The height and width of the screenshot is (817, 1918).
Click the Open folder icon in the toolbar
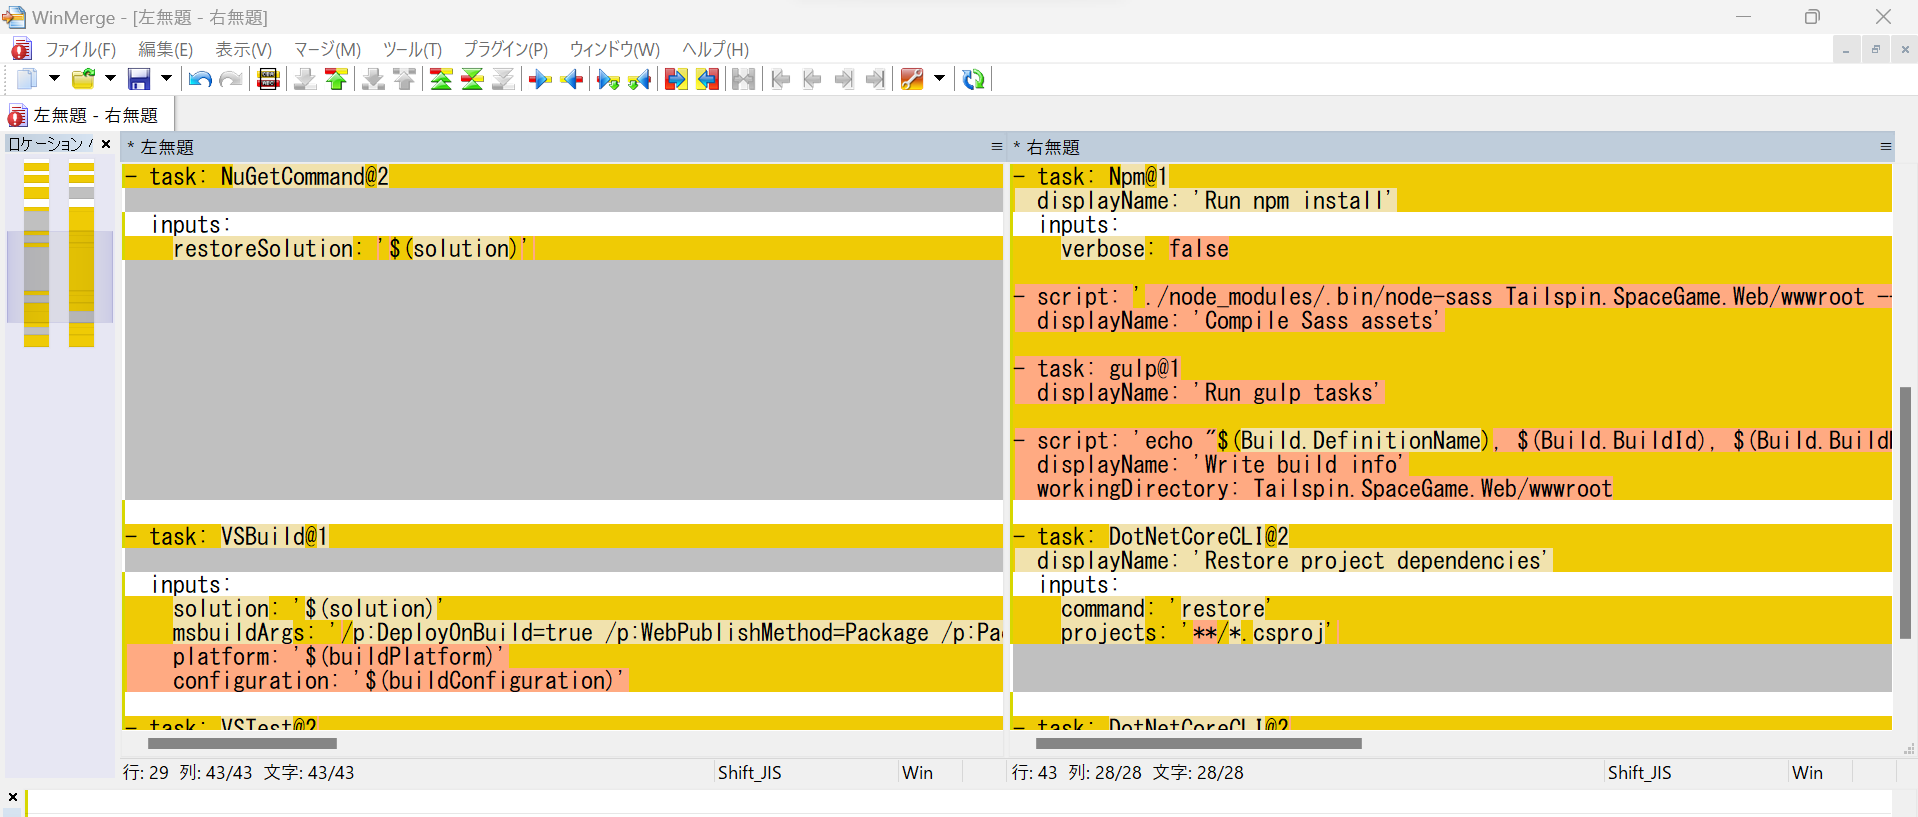pyautogui.click(x=84, y=79)
